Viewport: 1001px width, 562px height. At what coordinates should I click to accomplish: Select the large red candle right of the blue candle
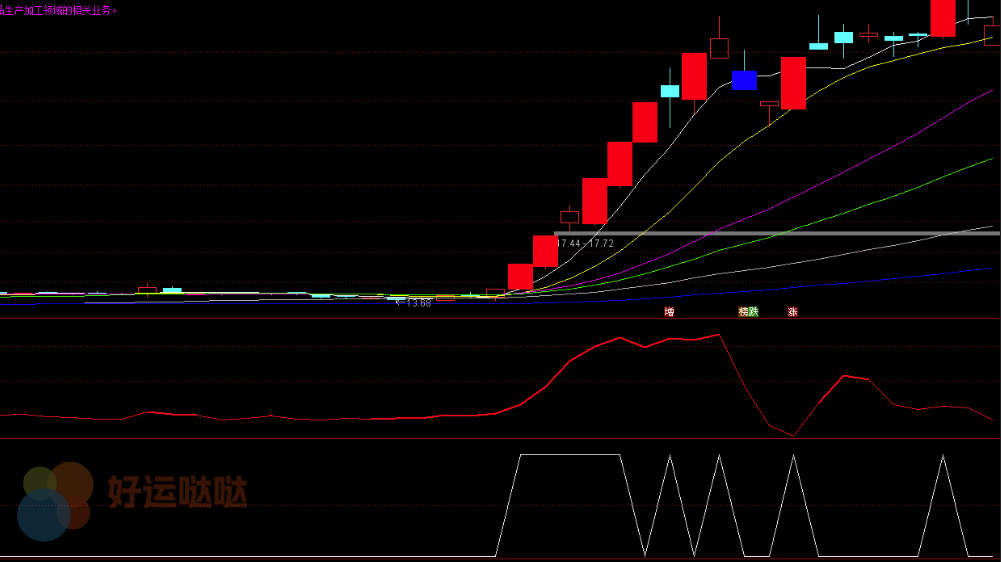(793, 83)
